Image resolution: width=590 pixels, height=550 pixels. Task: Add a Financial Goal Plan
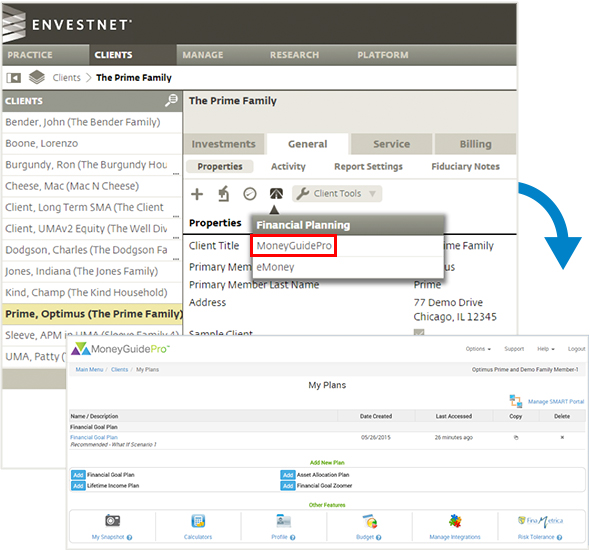[x=78, y=475]
